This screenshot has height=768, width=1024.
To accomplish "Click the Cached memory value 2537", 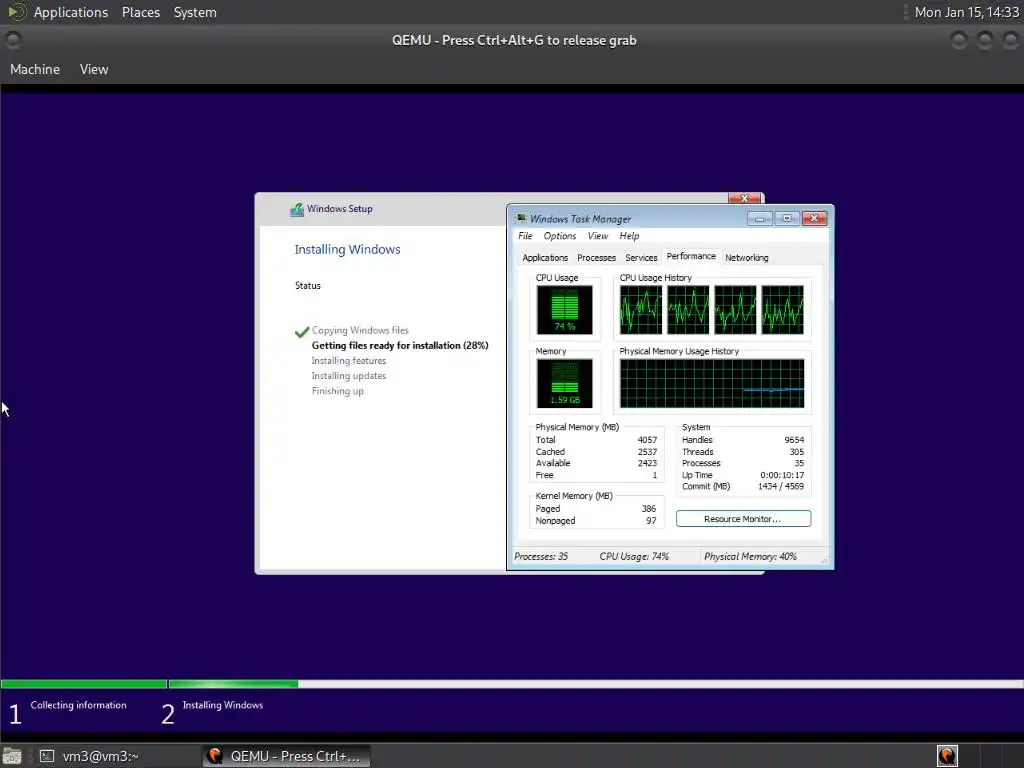I will click(647, 452).
